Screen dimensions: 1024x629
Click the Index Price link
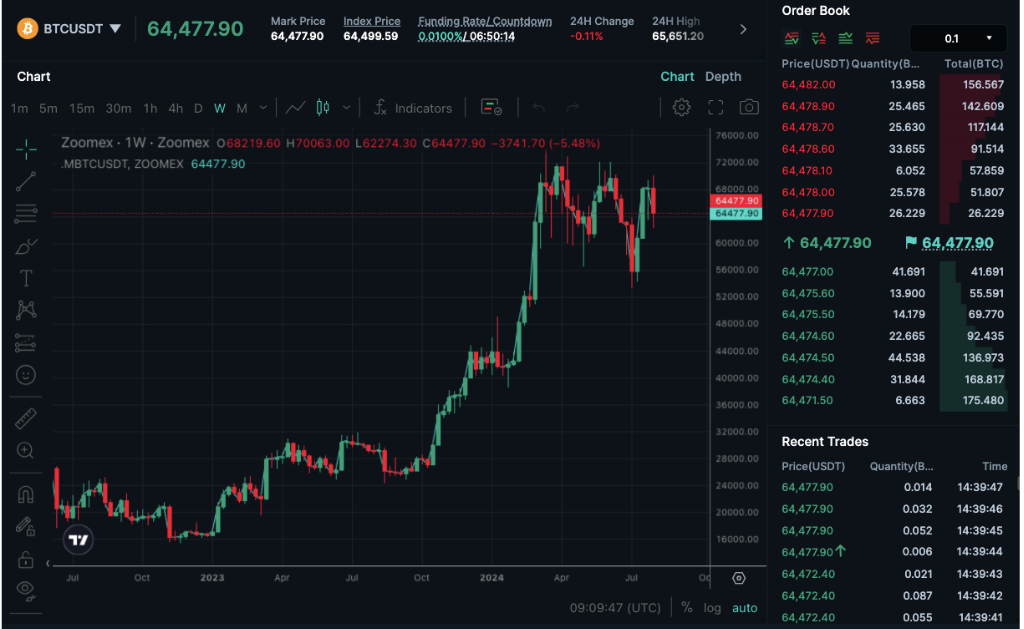(x=372, y=21)
